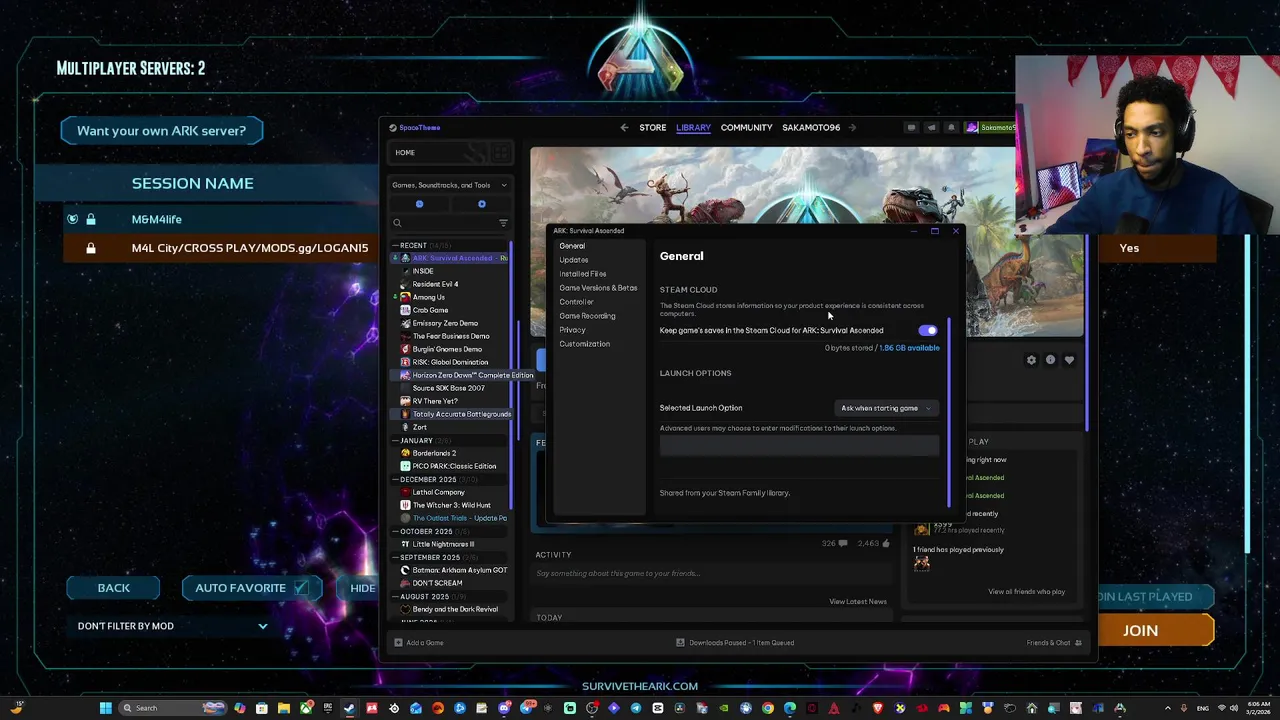Click View Latest News link
Screen dimensions: 1280x720
click(x=858, y=602)
